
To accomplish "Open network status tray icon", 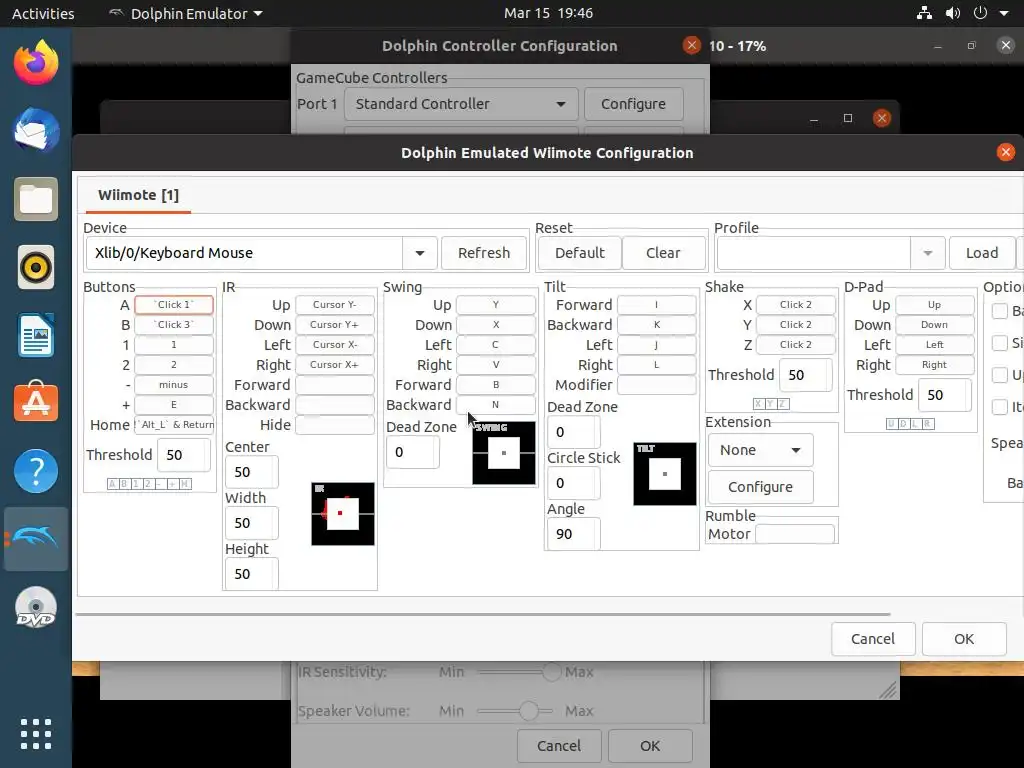I will click(924, 13).
